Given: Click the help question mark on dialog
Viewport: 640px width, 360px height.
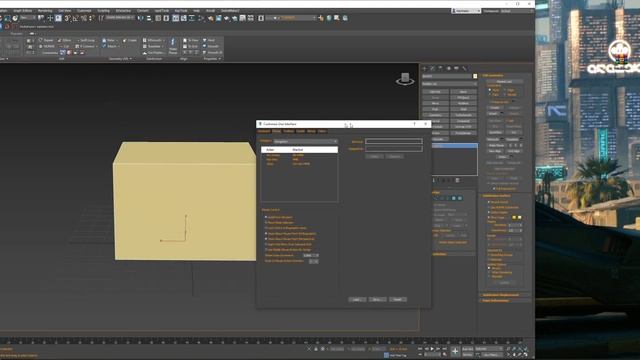Looking at the screenshot, I should tap(414, 124).
